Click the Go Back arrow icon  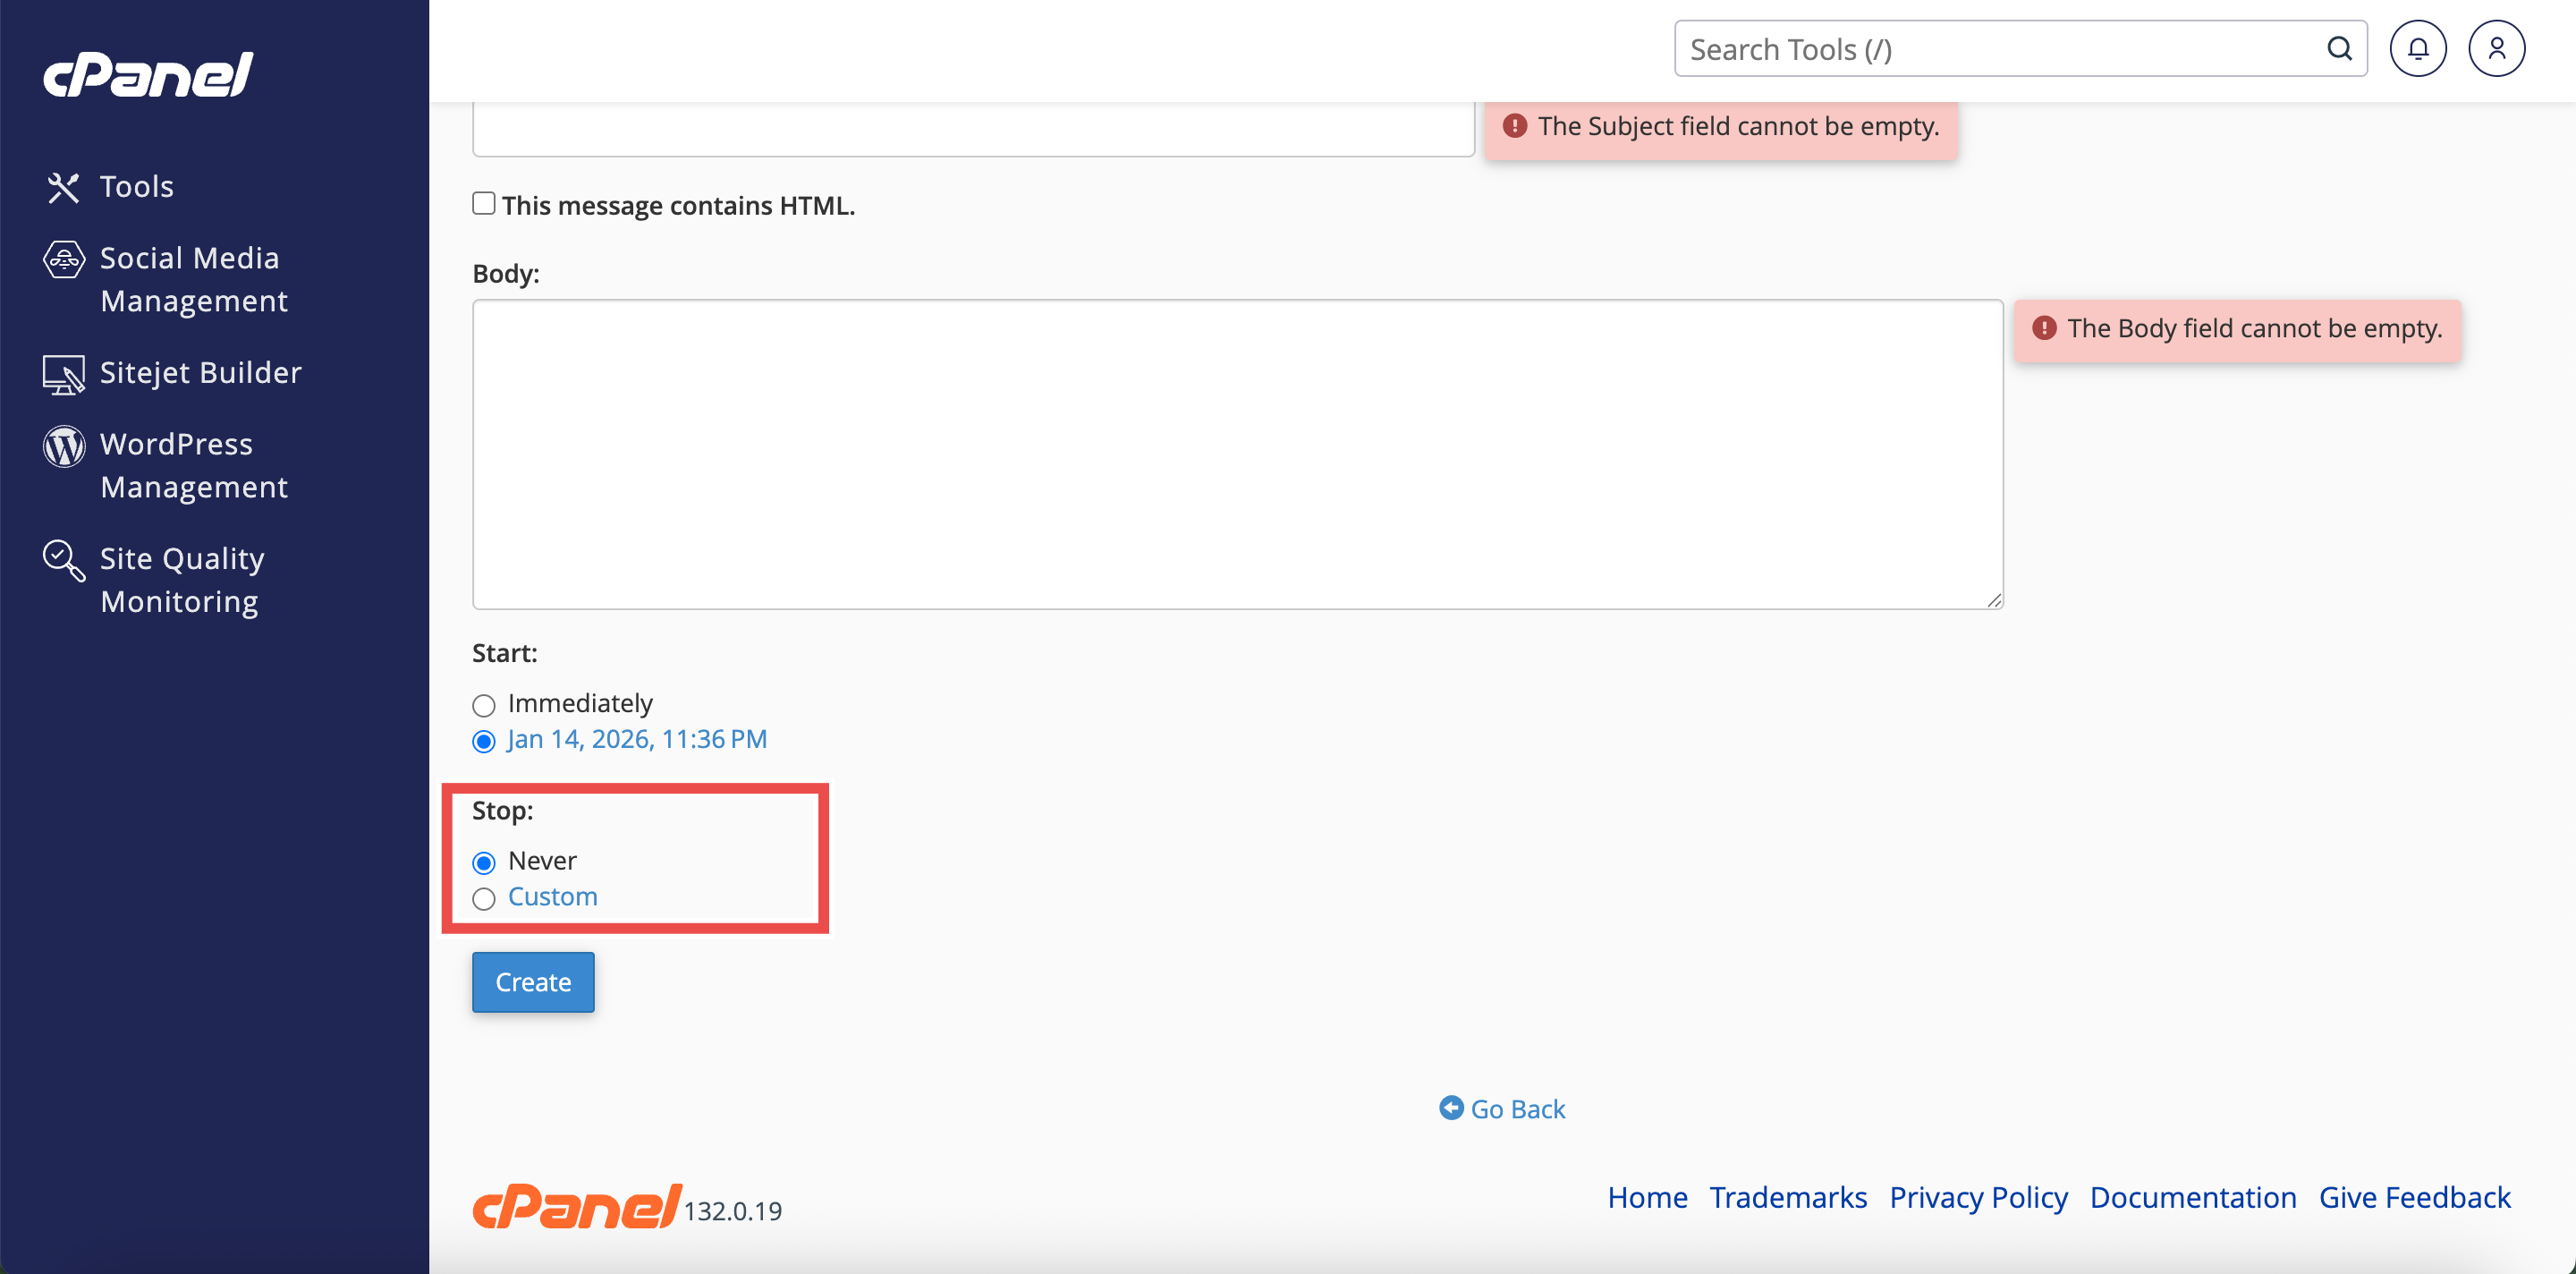click(1450, 1108)
